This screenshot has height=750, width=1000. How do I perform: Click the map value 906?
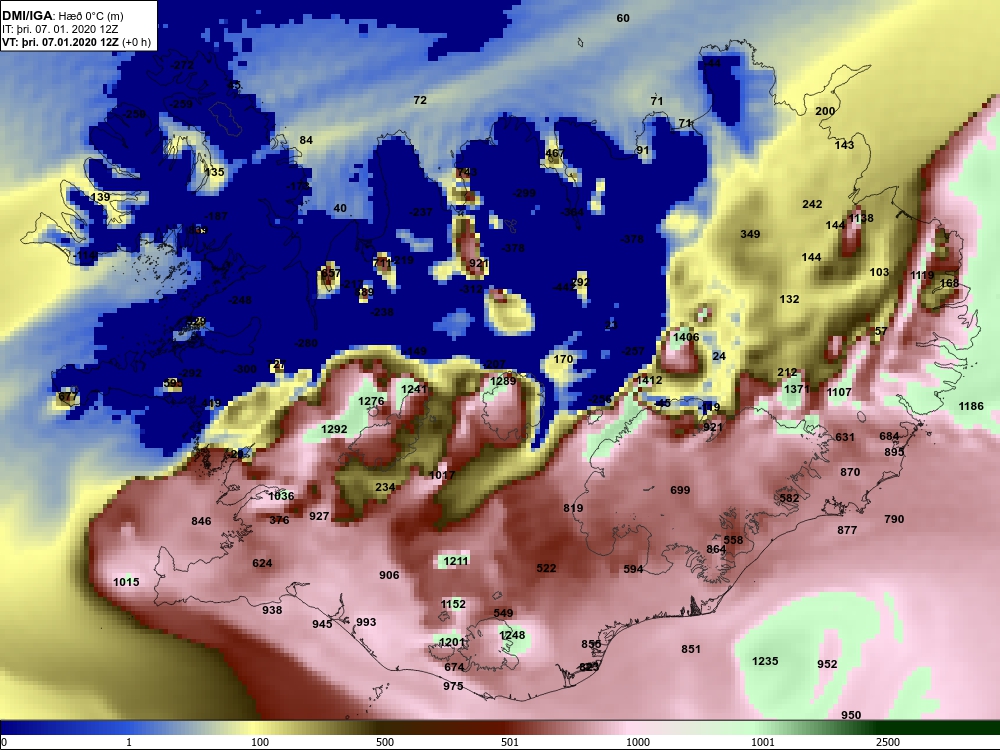(389, 575)
